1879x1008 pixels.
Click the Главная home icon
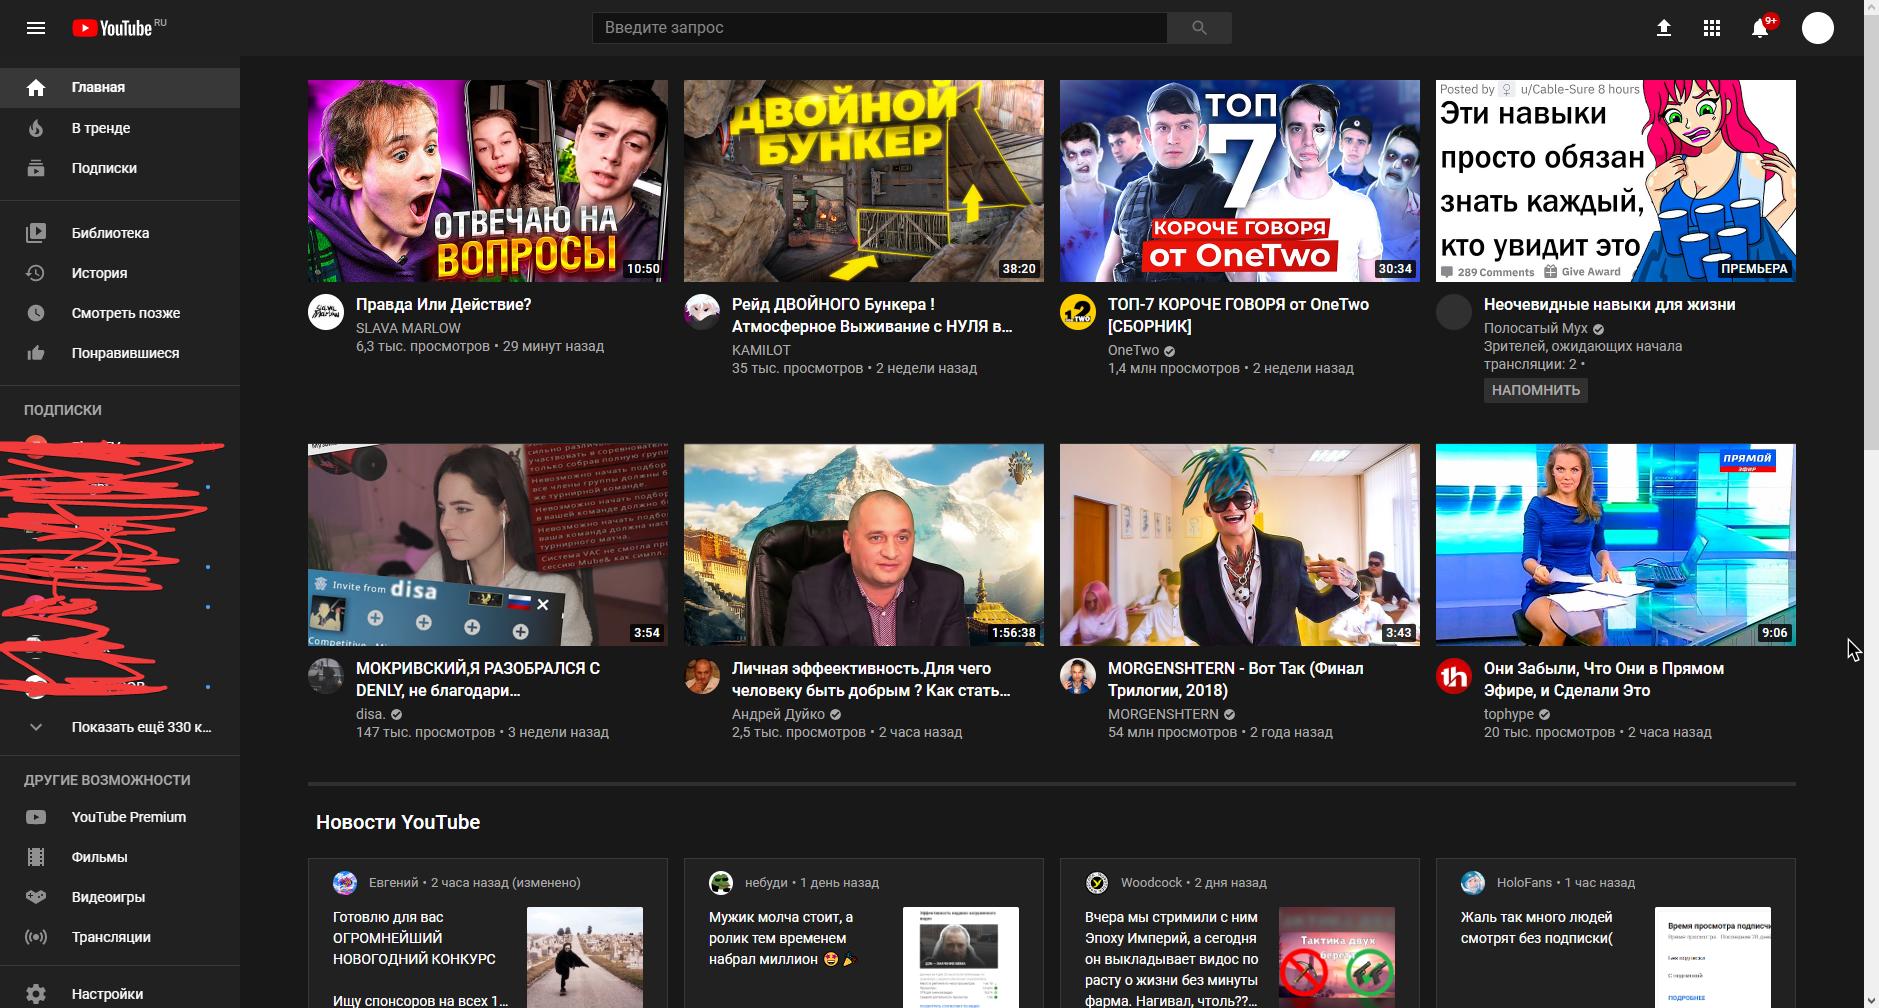pyautogui.click(x=36, y=88)
